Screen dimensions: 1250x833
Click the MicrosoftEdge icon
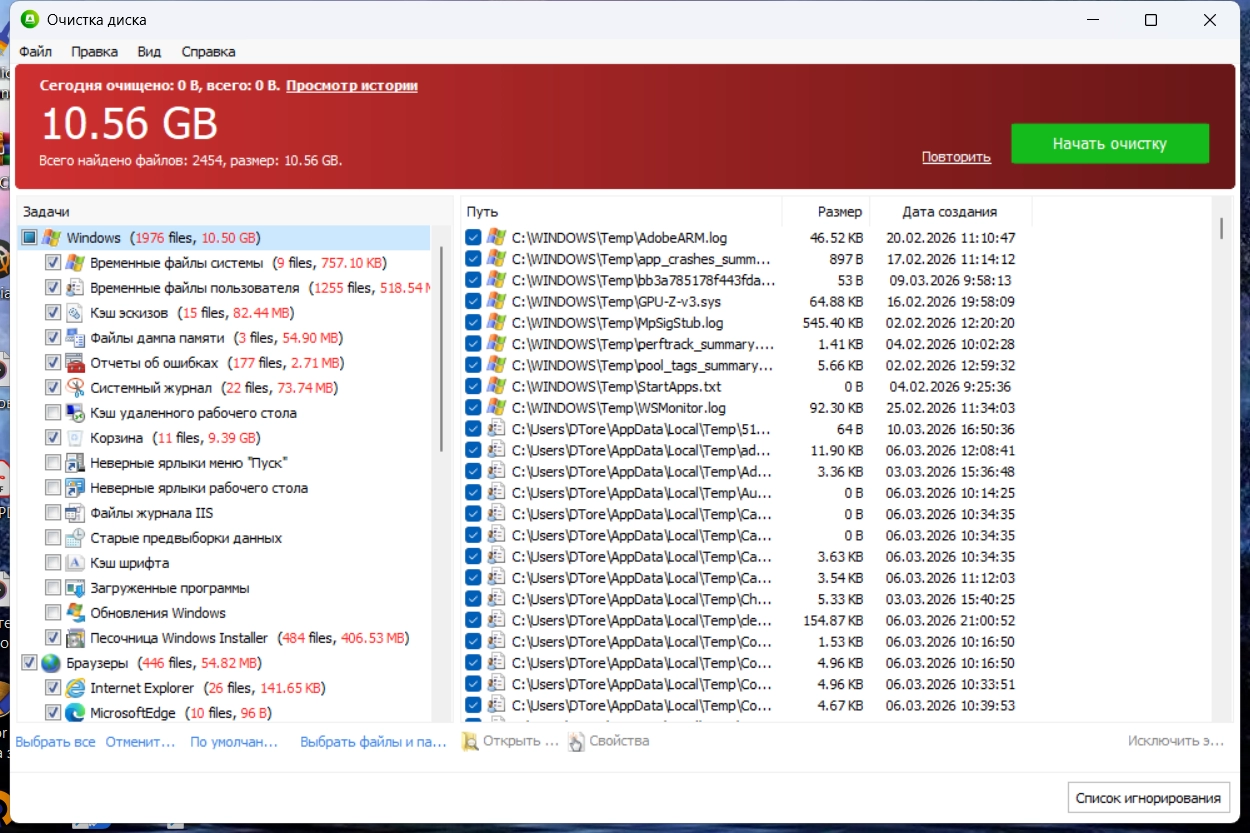(x=75, y=713)
